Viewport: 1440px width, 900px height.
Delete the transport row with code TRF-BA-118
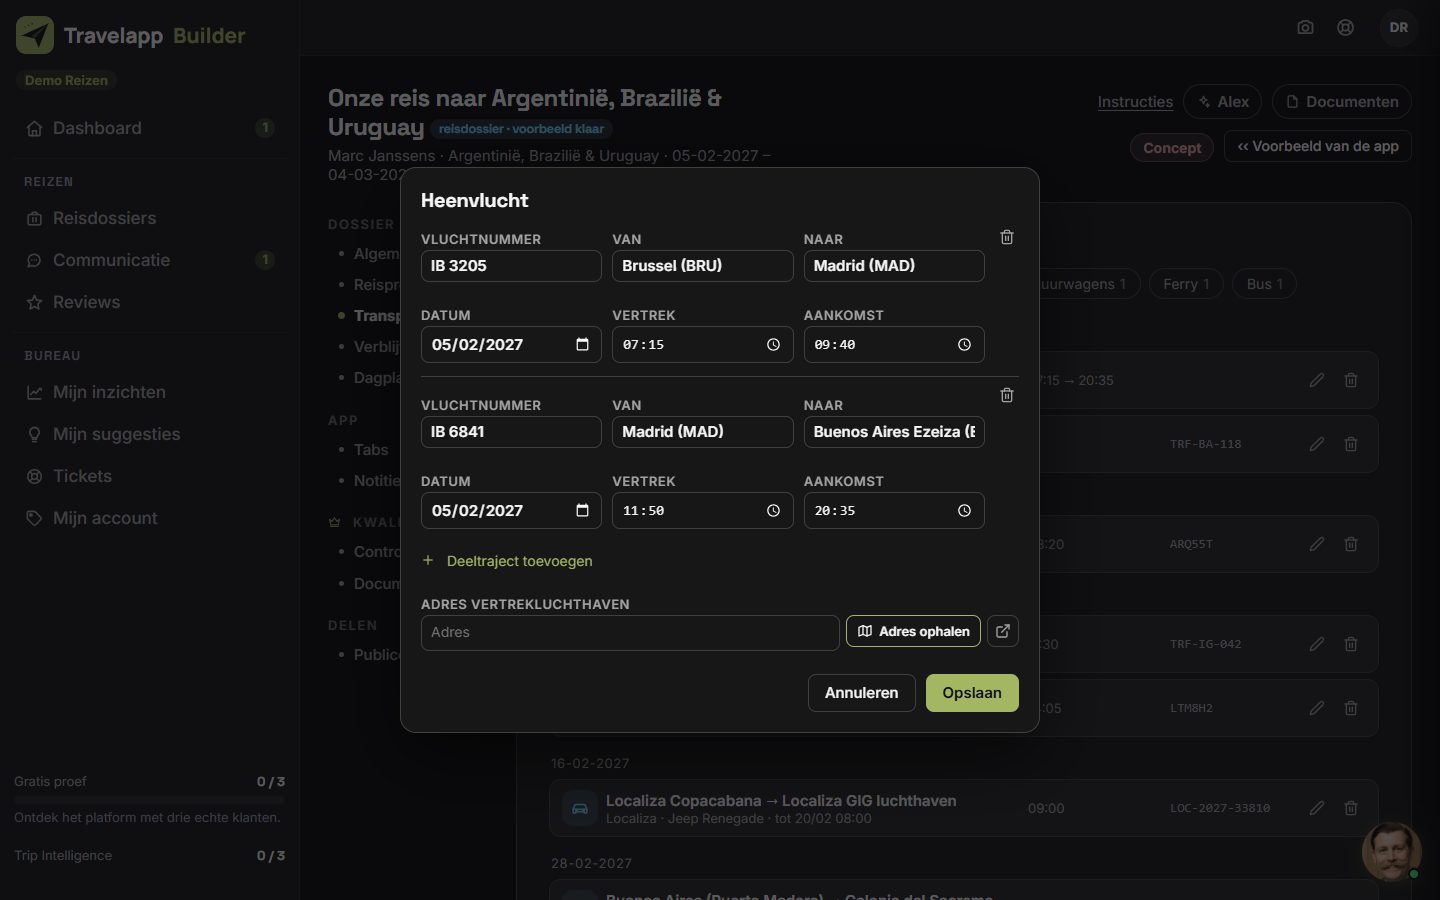(1351, 444)
